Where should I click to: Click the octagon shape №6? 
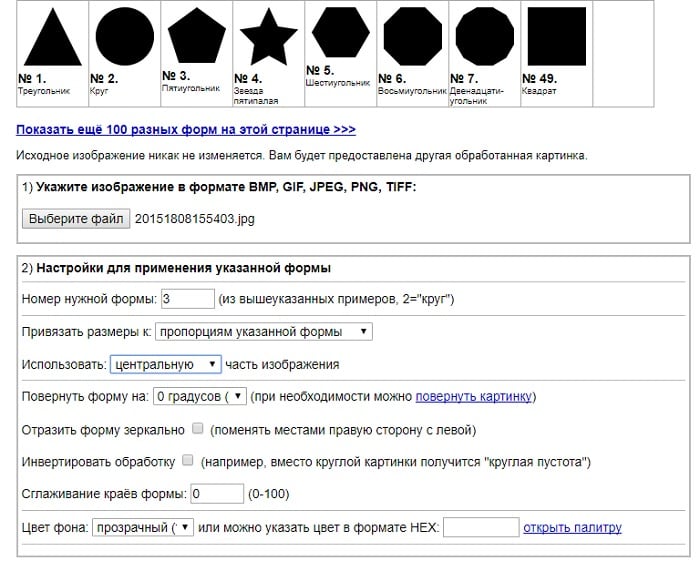(x=412, y=37)
